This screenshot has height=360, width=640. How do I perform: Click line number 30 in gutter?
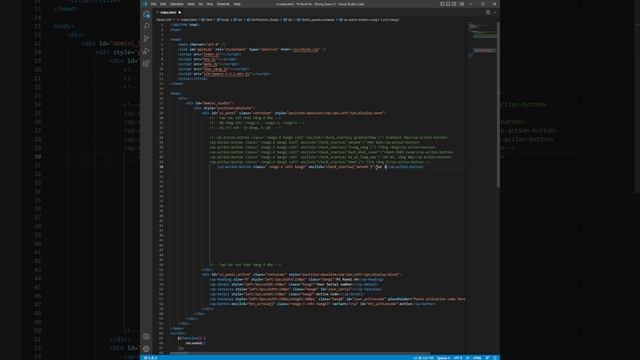162,167
